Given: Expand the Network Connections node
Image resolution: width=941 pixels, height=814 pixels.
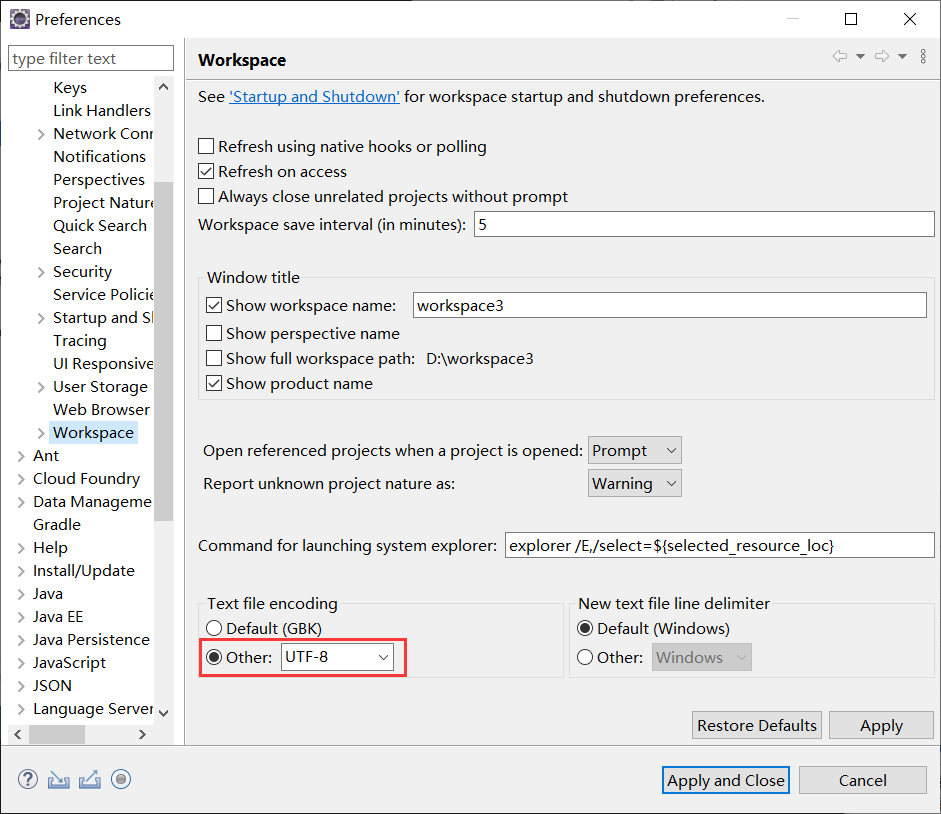Looking at the screenshot, I should [41, 134].
